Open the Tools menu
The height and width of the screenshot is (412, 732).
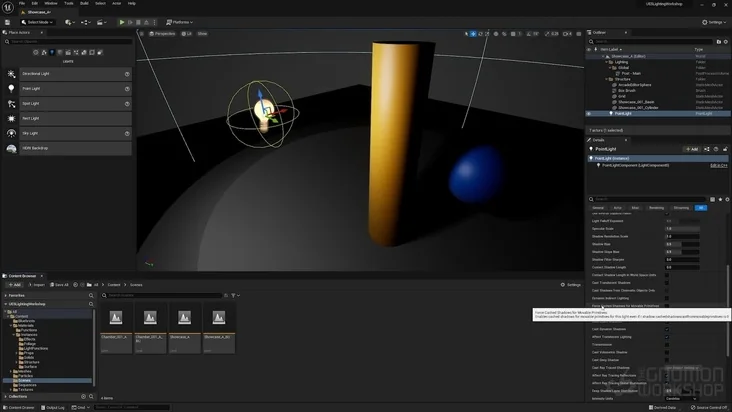69,3
